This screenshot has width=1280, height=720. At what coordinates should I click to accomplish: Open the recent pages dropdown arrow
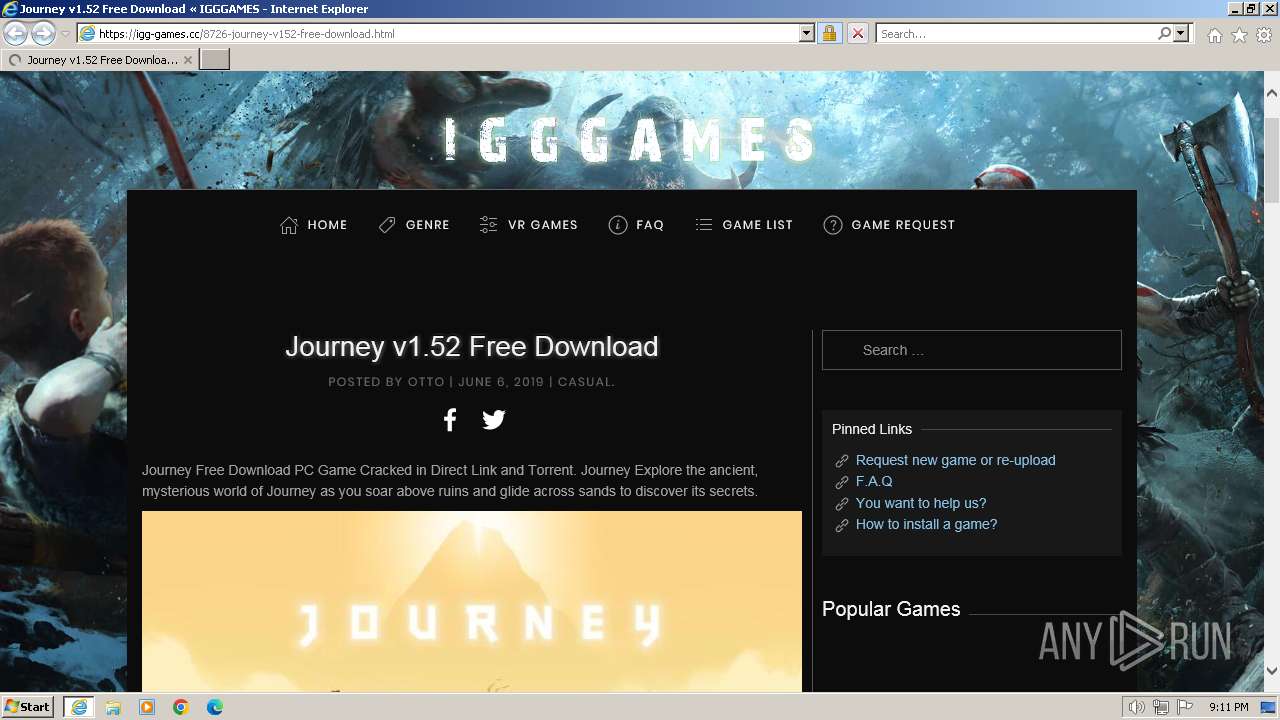point(65,34)
